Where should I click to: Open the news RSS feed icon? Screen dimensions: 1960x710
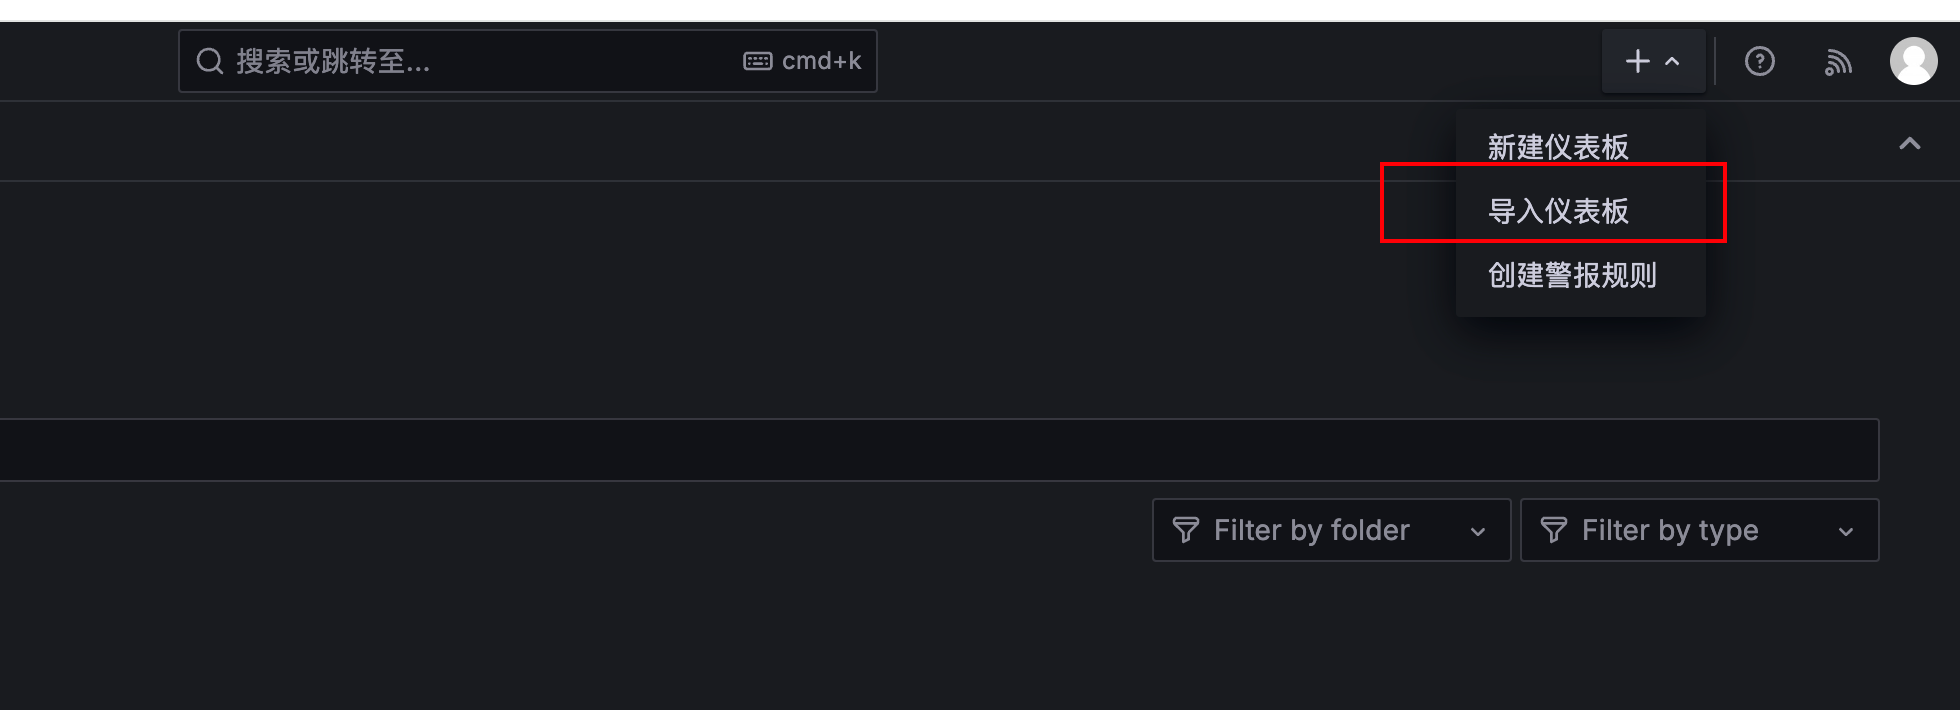[1838, 63]
